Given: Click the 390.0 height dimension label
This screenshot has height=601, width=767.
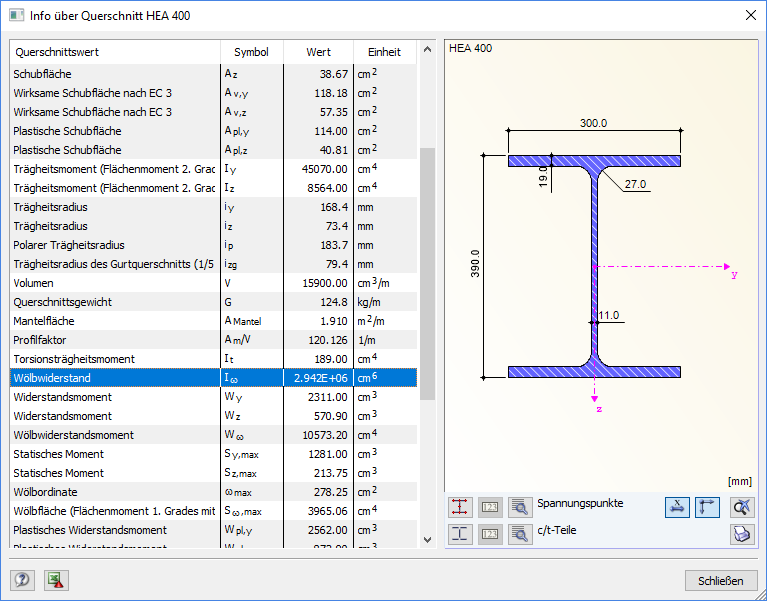Looking at the screenshot, I should [475, 264].
